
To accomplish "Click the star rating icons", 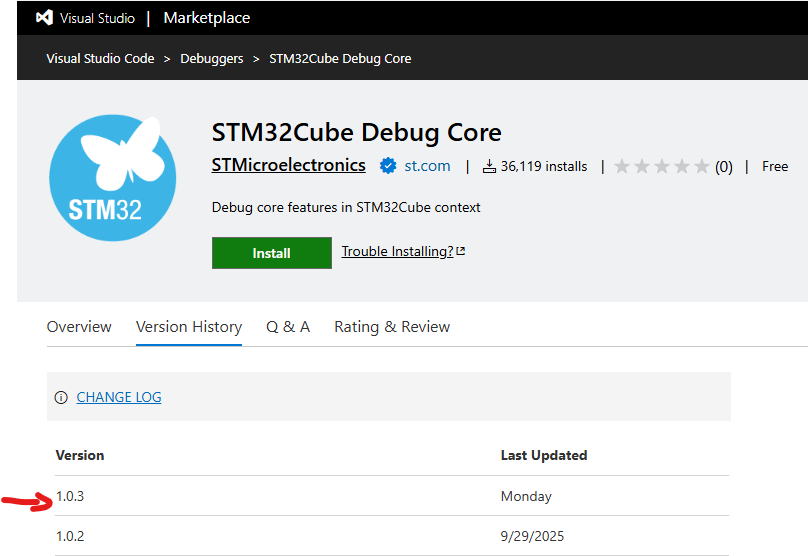I will [x=661, y=167].
